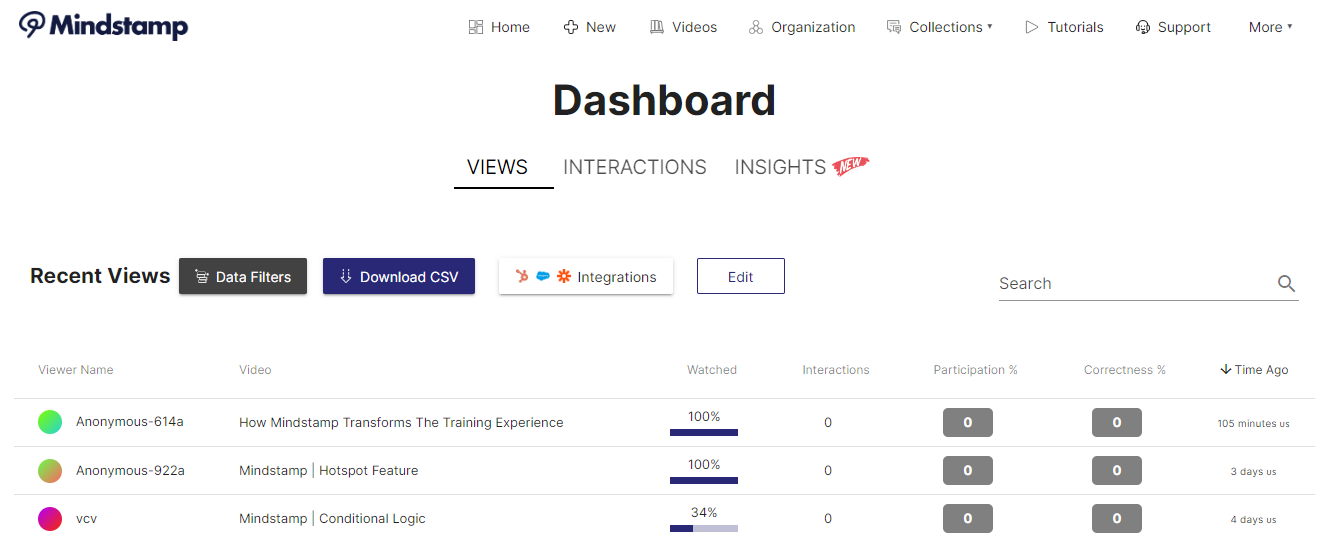Screen dimensions: 1338x538
Task: Click the Anonymous-922a viewer avatar
Action: pyautogui.click(x=50, y=470)
